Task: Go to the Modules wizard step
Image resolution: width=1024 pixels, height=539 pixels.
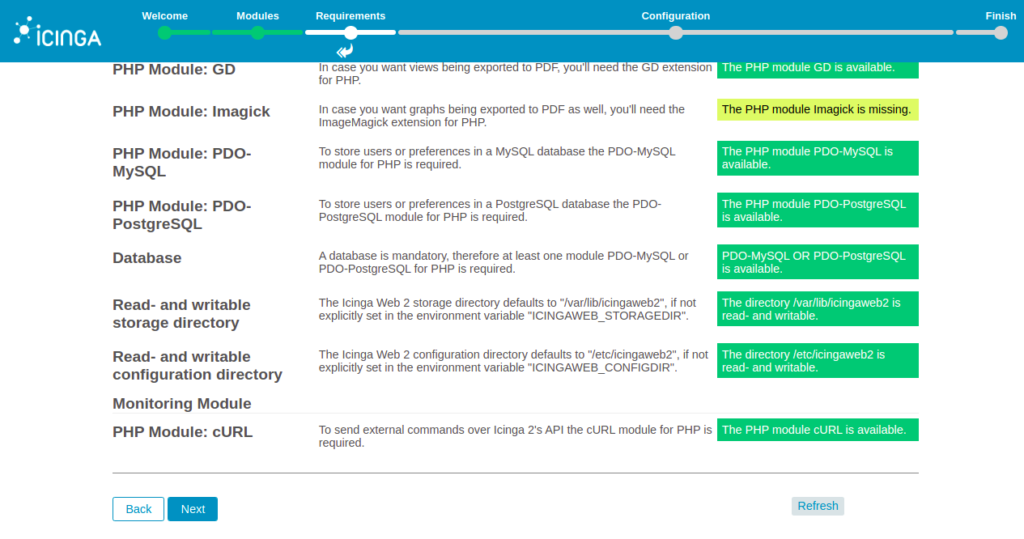Action: tap(257, 16)
